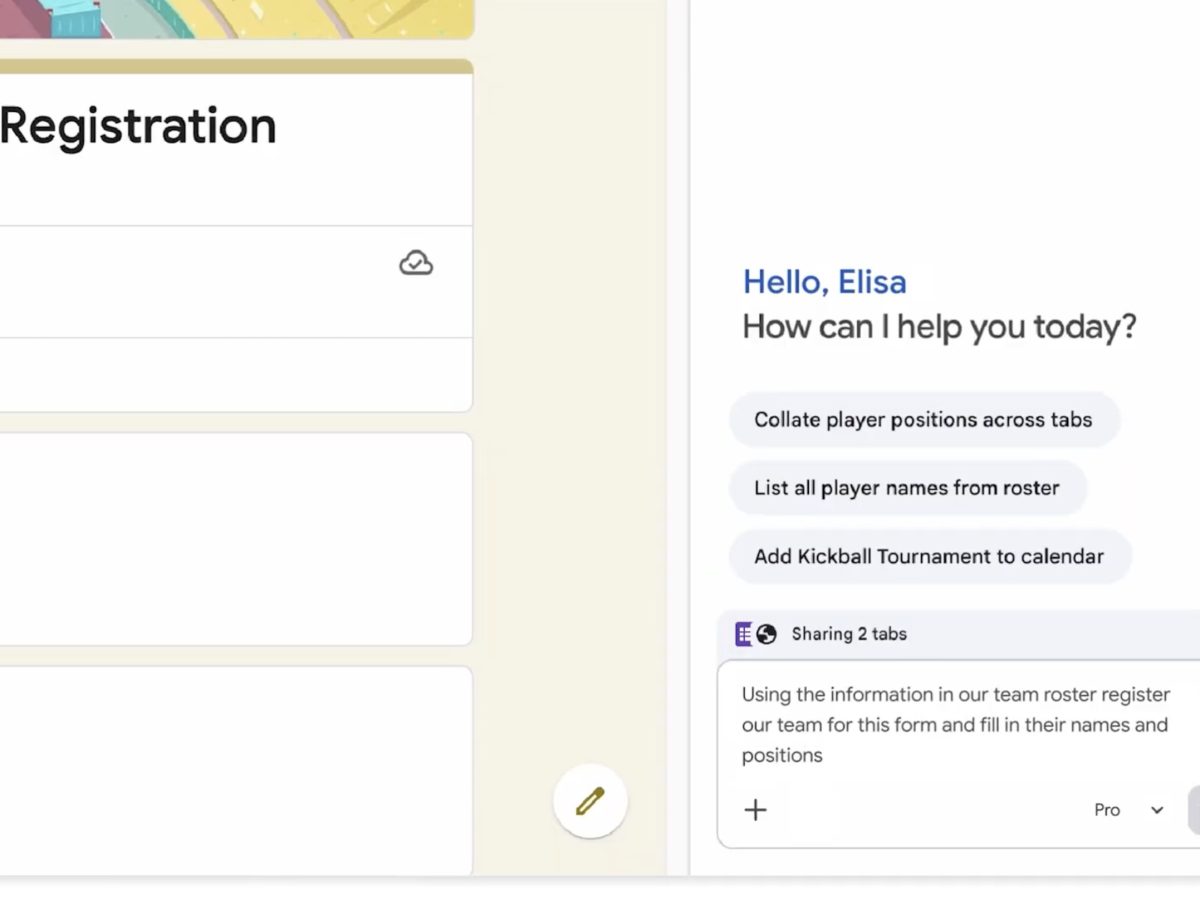Click the pencil edit floating button

tap(590, 801)
